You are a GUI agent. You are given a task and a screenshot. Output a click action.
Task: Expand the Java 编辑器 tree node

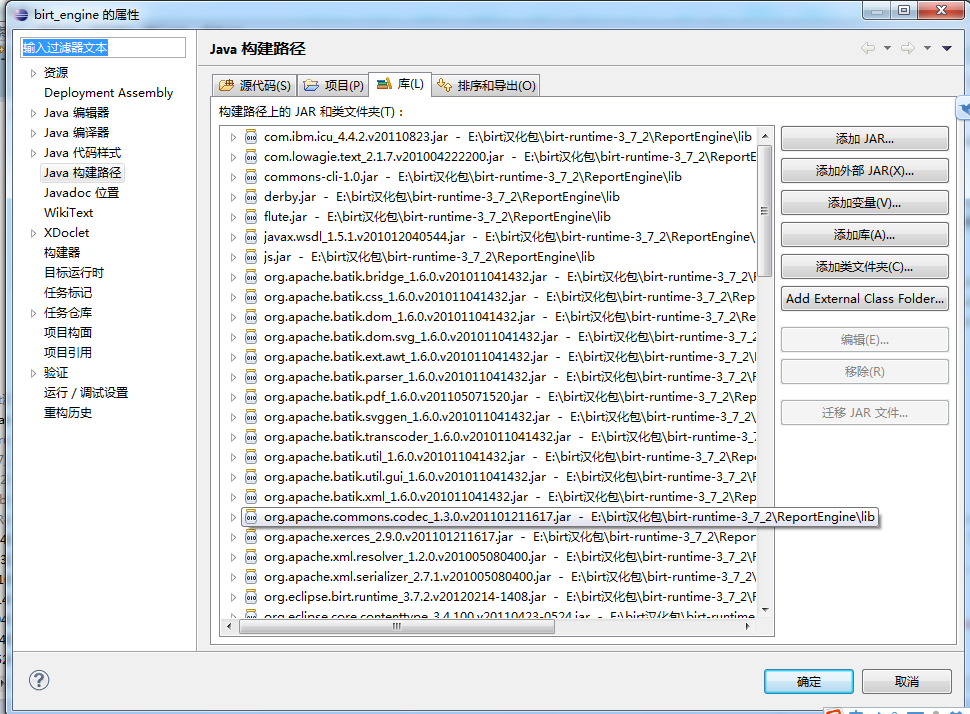click(33, 113)
